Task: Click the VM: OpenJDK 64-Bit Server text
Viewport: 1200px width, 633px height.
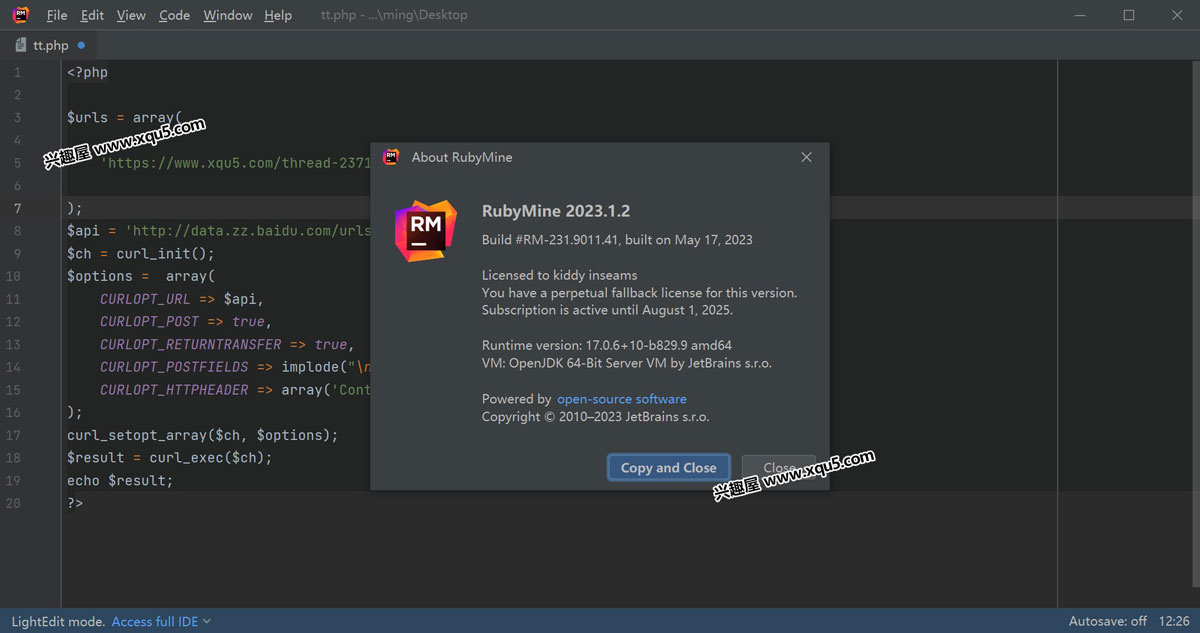Action: [627, 363]
